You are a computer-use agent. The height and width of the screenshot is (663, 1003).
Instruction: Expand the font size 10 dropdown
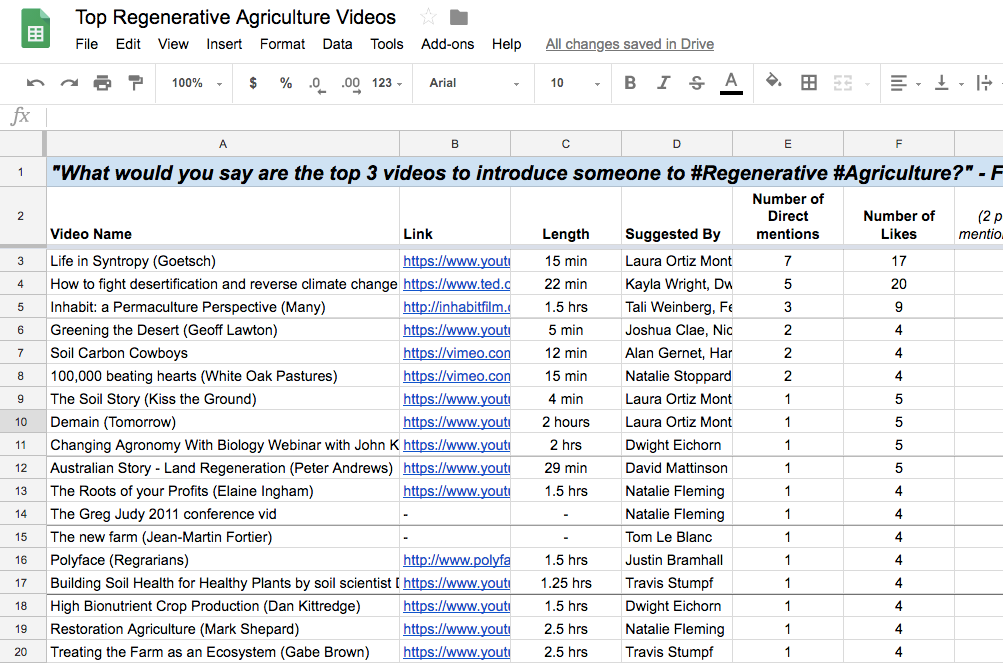point(576,83)
